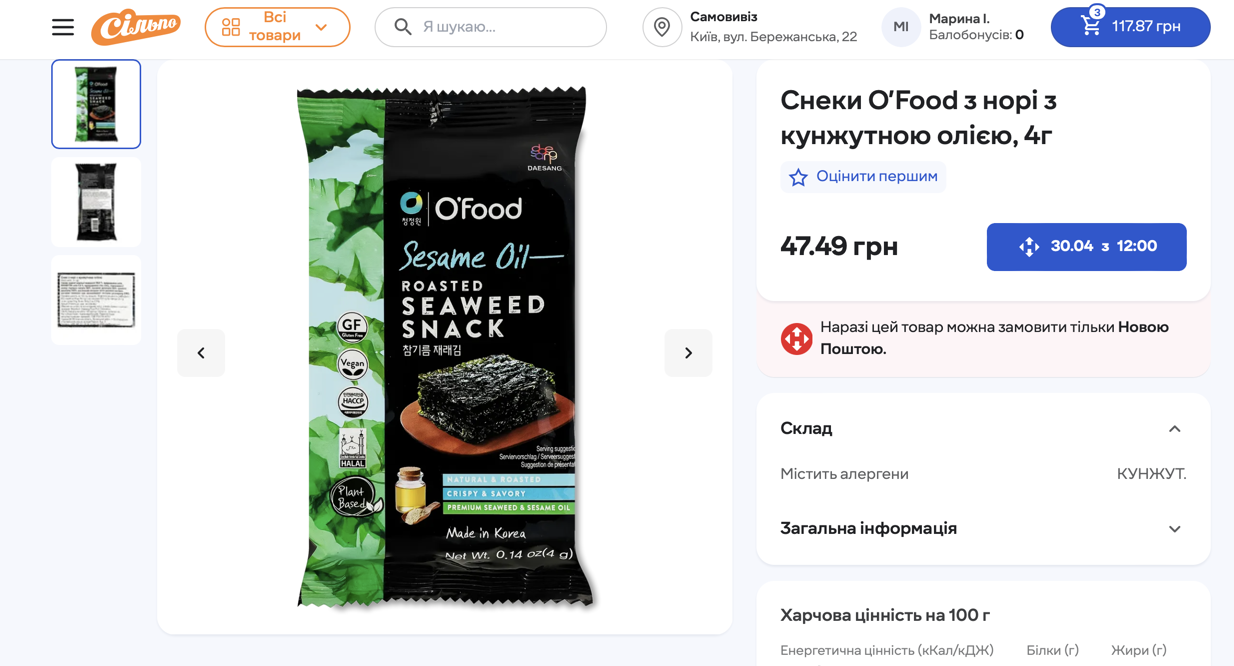Click the Оцінити першим link
This screenshot has height=666, width=1234.
point(877,176)
